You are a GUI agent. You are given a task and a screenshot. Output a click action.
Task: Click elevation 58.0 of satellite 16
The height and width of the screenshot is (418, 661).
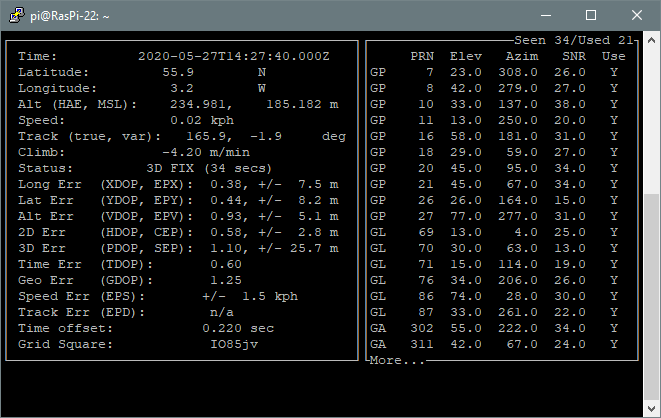(x=466, y=137)
